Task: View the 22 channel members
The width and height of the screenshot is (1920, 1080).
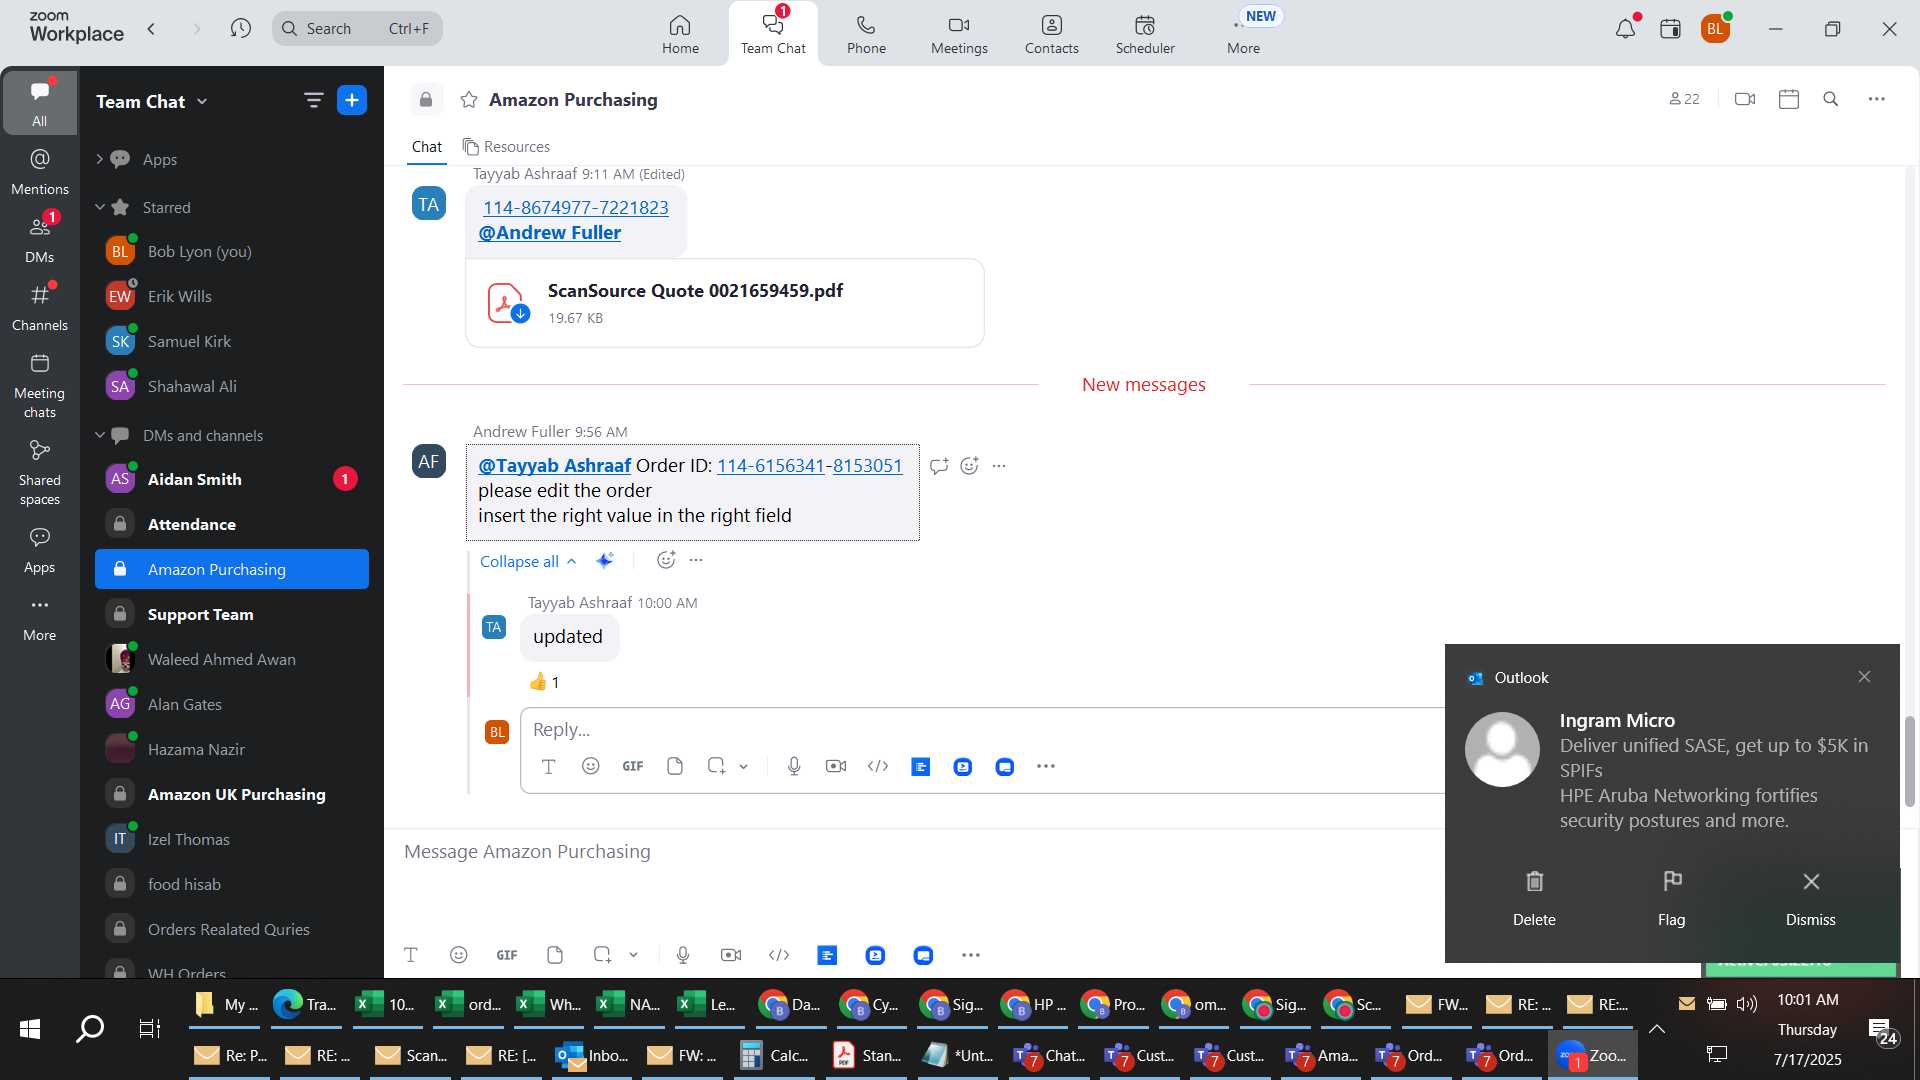Action: (x=1684, y=99)
